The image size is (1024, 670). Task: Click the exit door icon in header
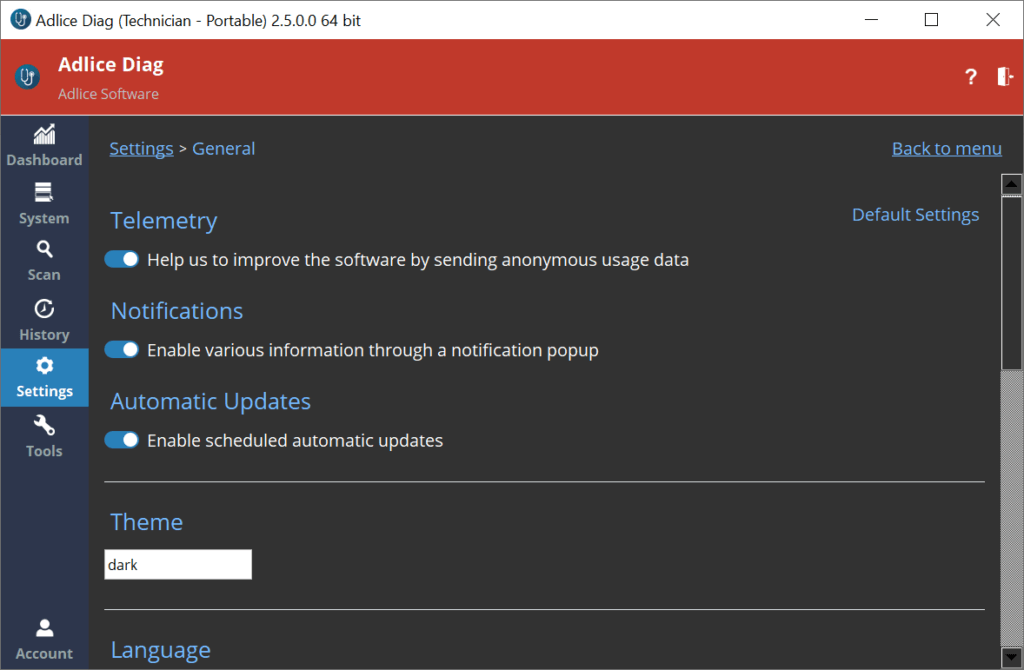(1004, 76)
